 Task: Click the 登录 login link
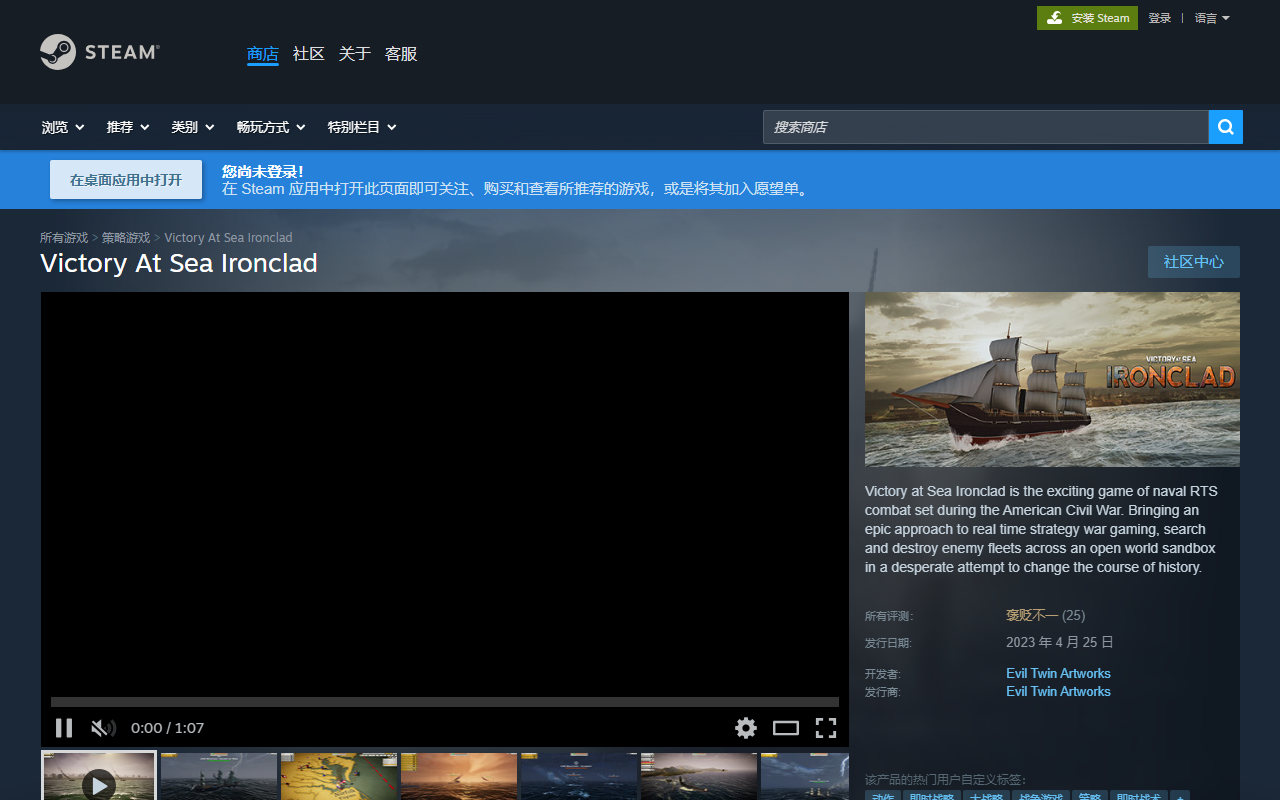pos(1159,18)
